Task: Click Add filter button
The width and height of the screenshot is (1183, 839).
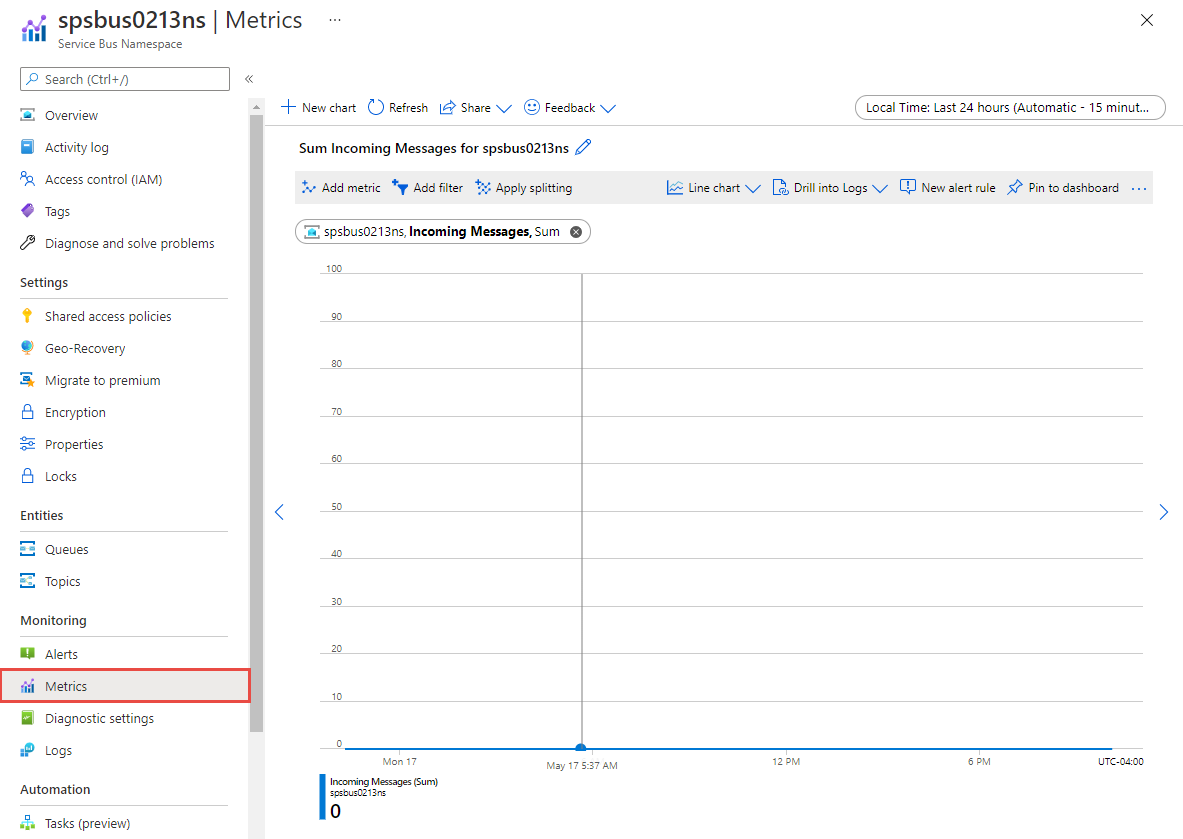Action: [428, 188]
